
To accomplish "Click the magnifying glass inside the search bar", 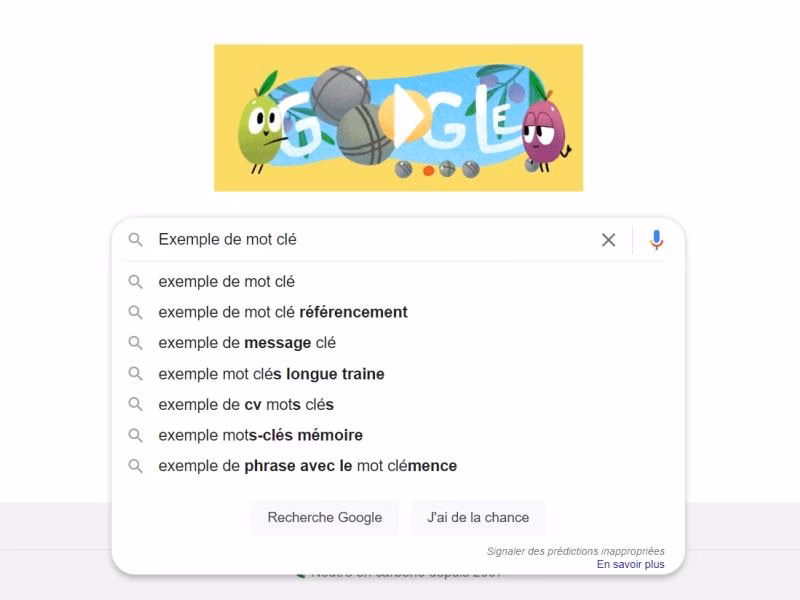I will [137, 239].
